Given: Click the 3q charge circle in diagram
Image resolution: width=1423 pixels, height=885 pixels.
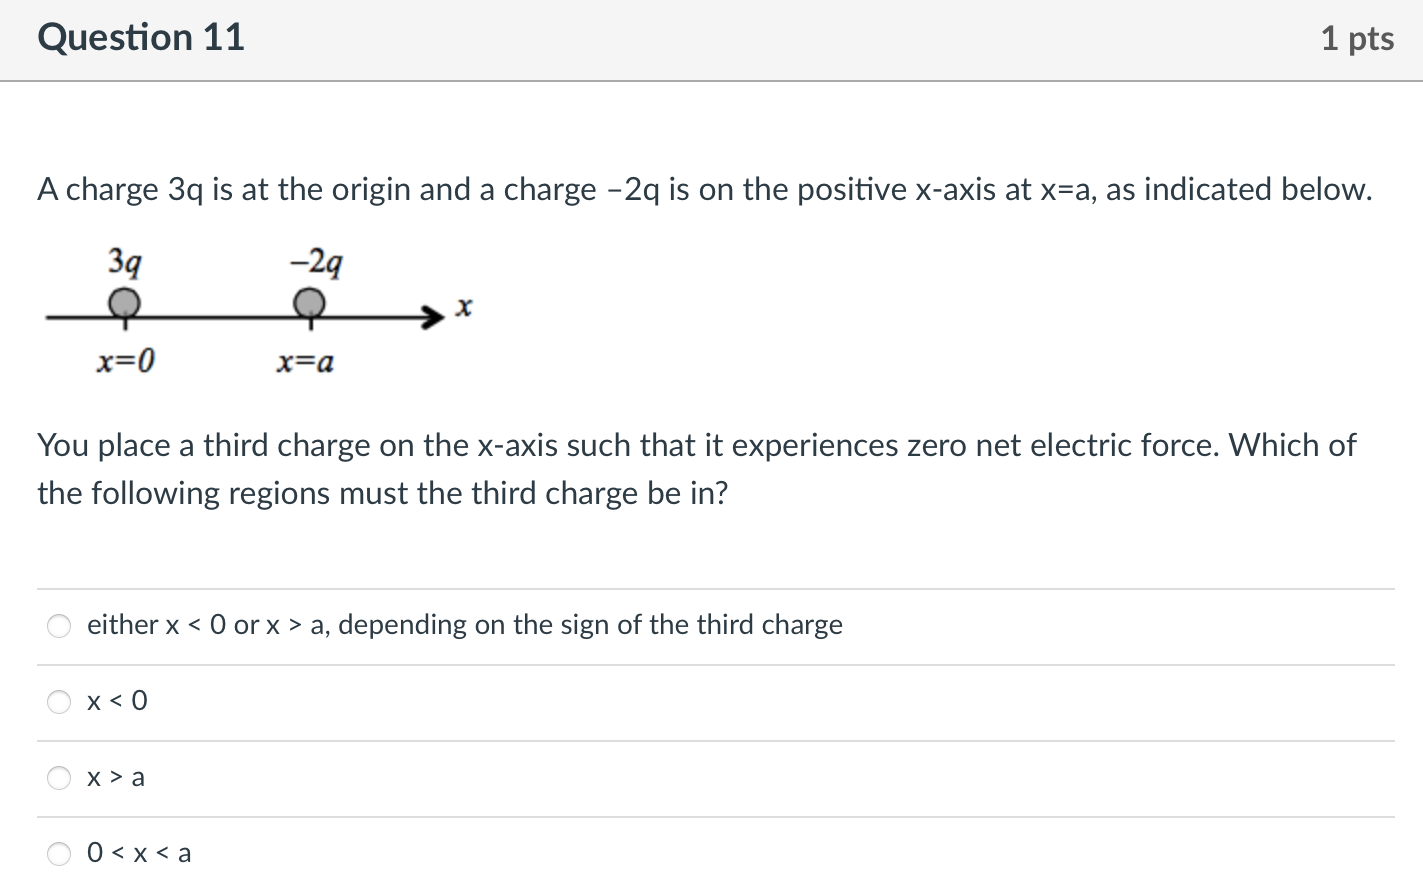Looking at the screenshot, I should coord(124,302).
